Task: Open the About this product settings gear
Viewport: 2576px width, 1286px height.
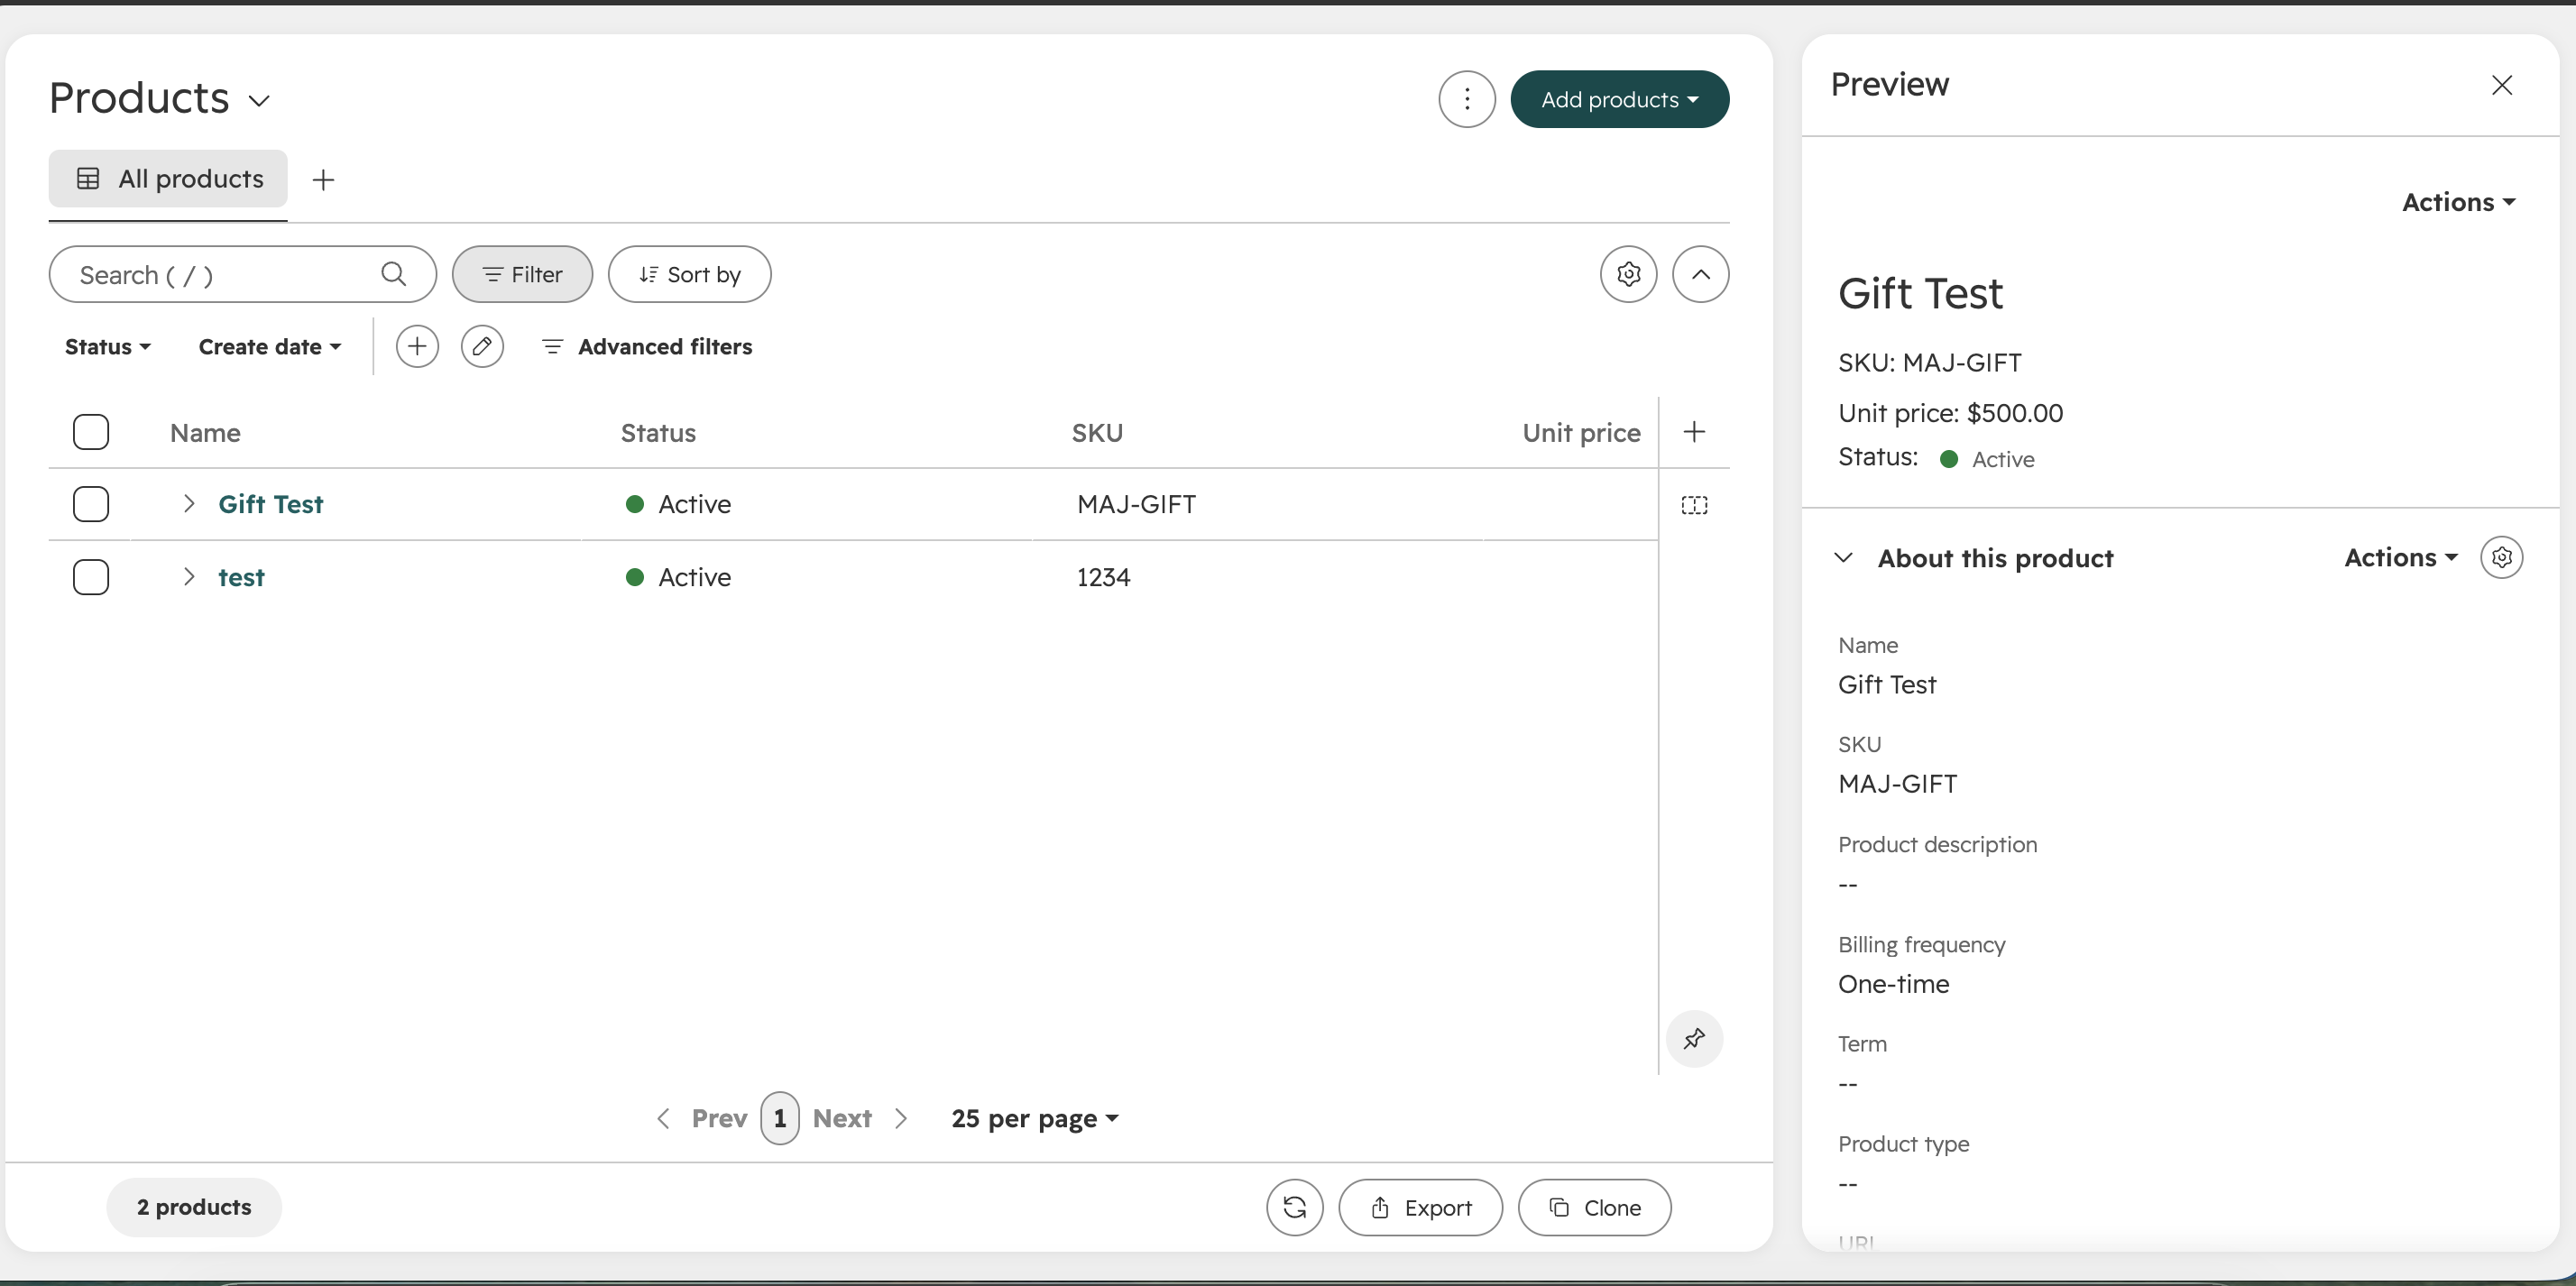Action: tap(2502, 557)
